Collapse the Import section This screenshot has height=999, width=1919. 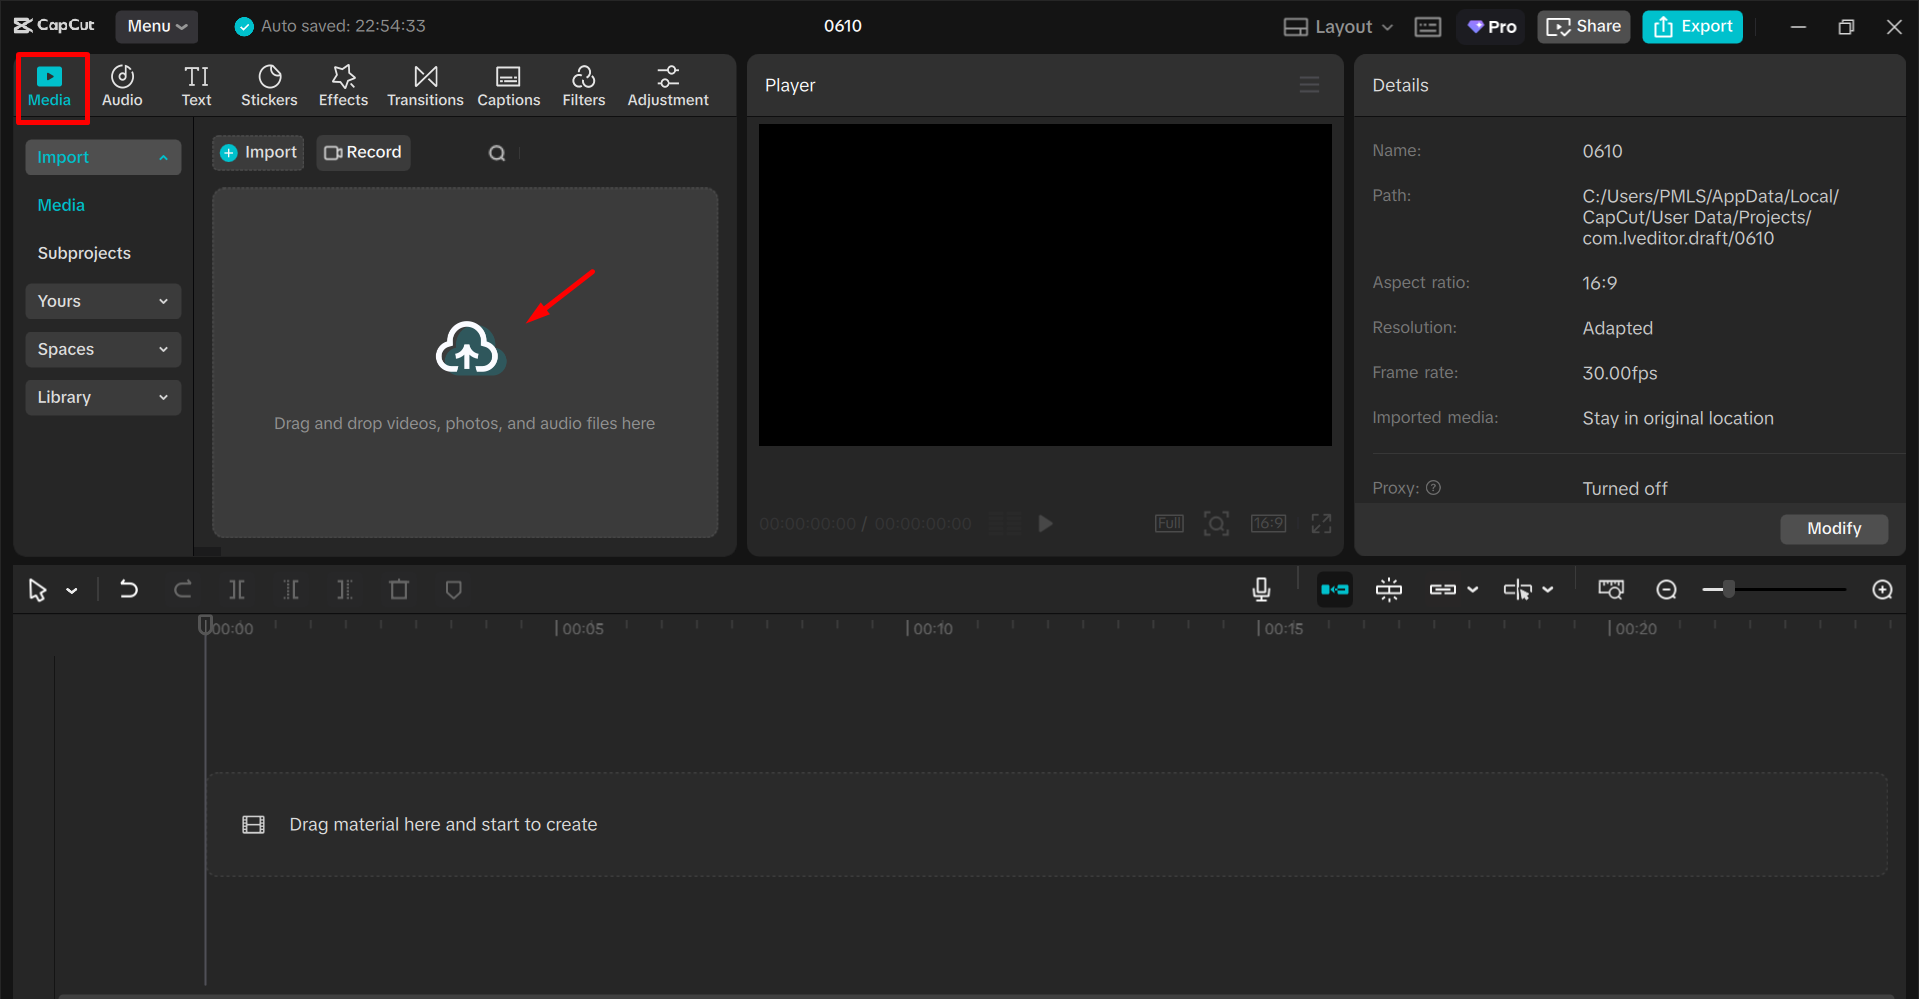pos(102,157)
